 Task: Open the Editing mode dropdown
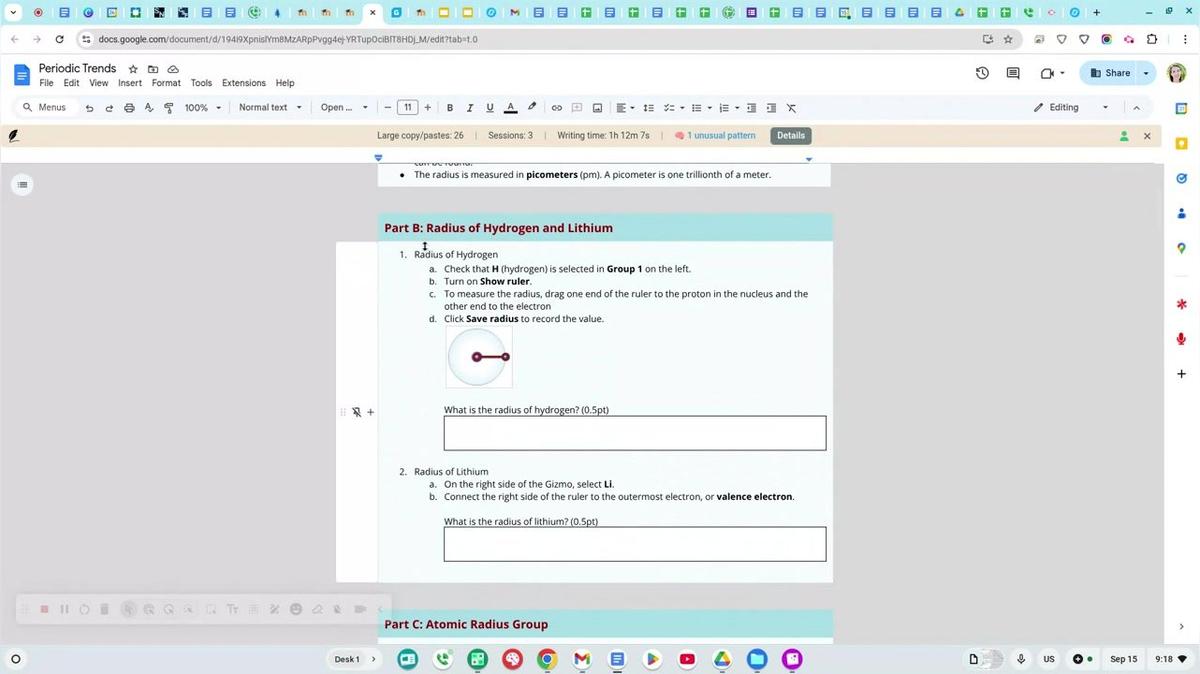point(1072,108)
